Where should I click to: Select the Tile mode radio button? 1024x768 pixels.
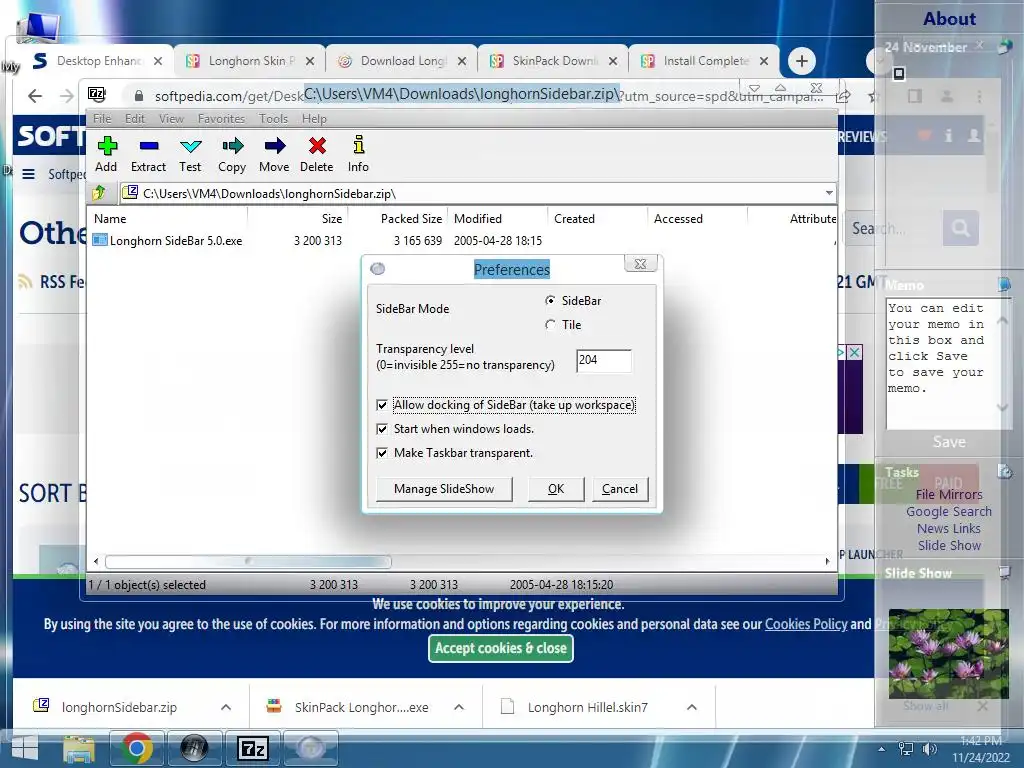coord(551,325)
